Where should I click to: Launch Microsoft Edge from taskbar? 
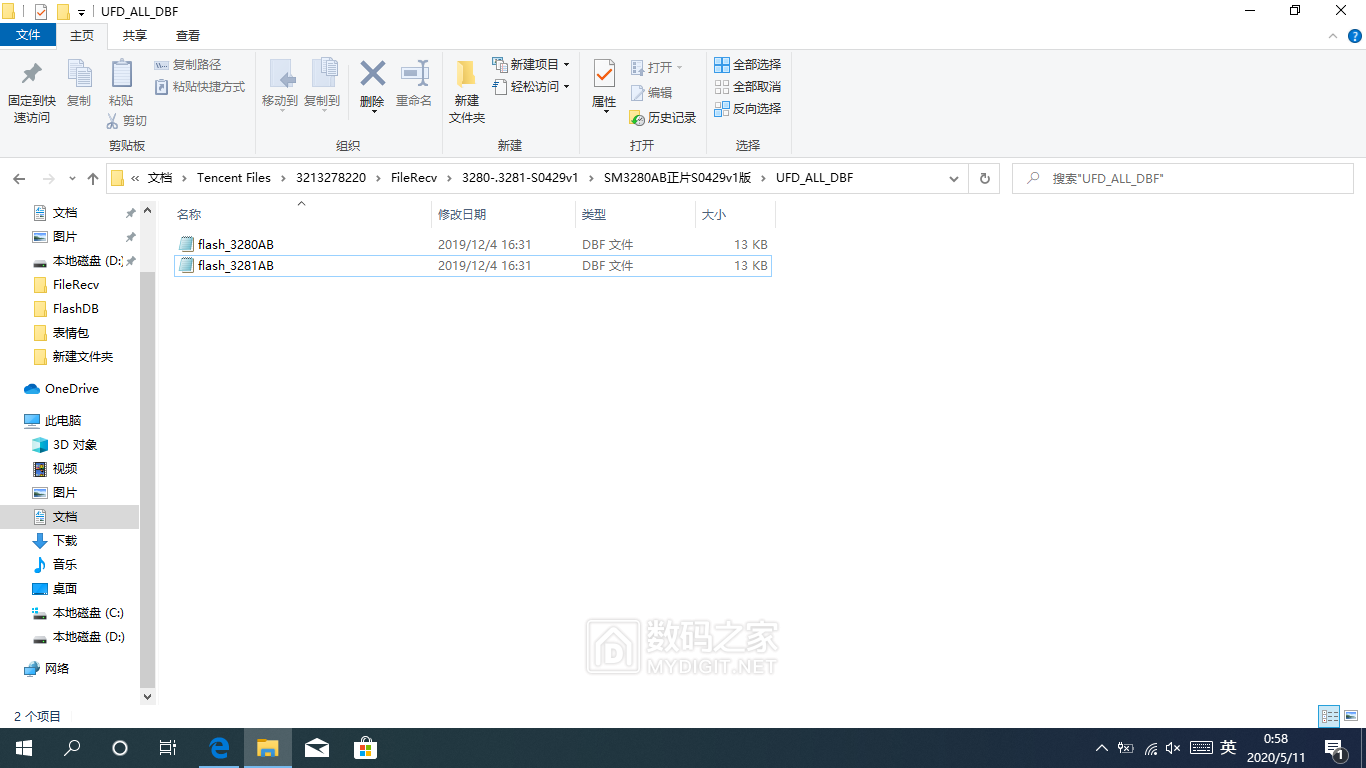(219, 748)
